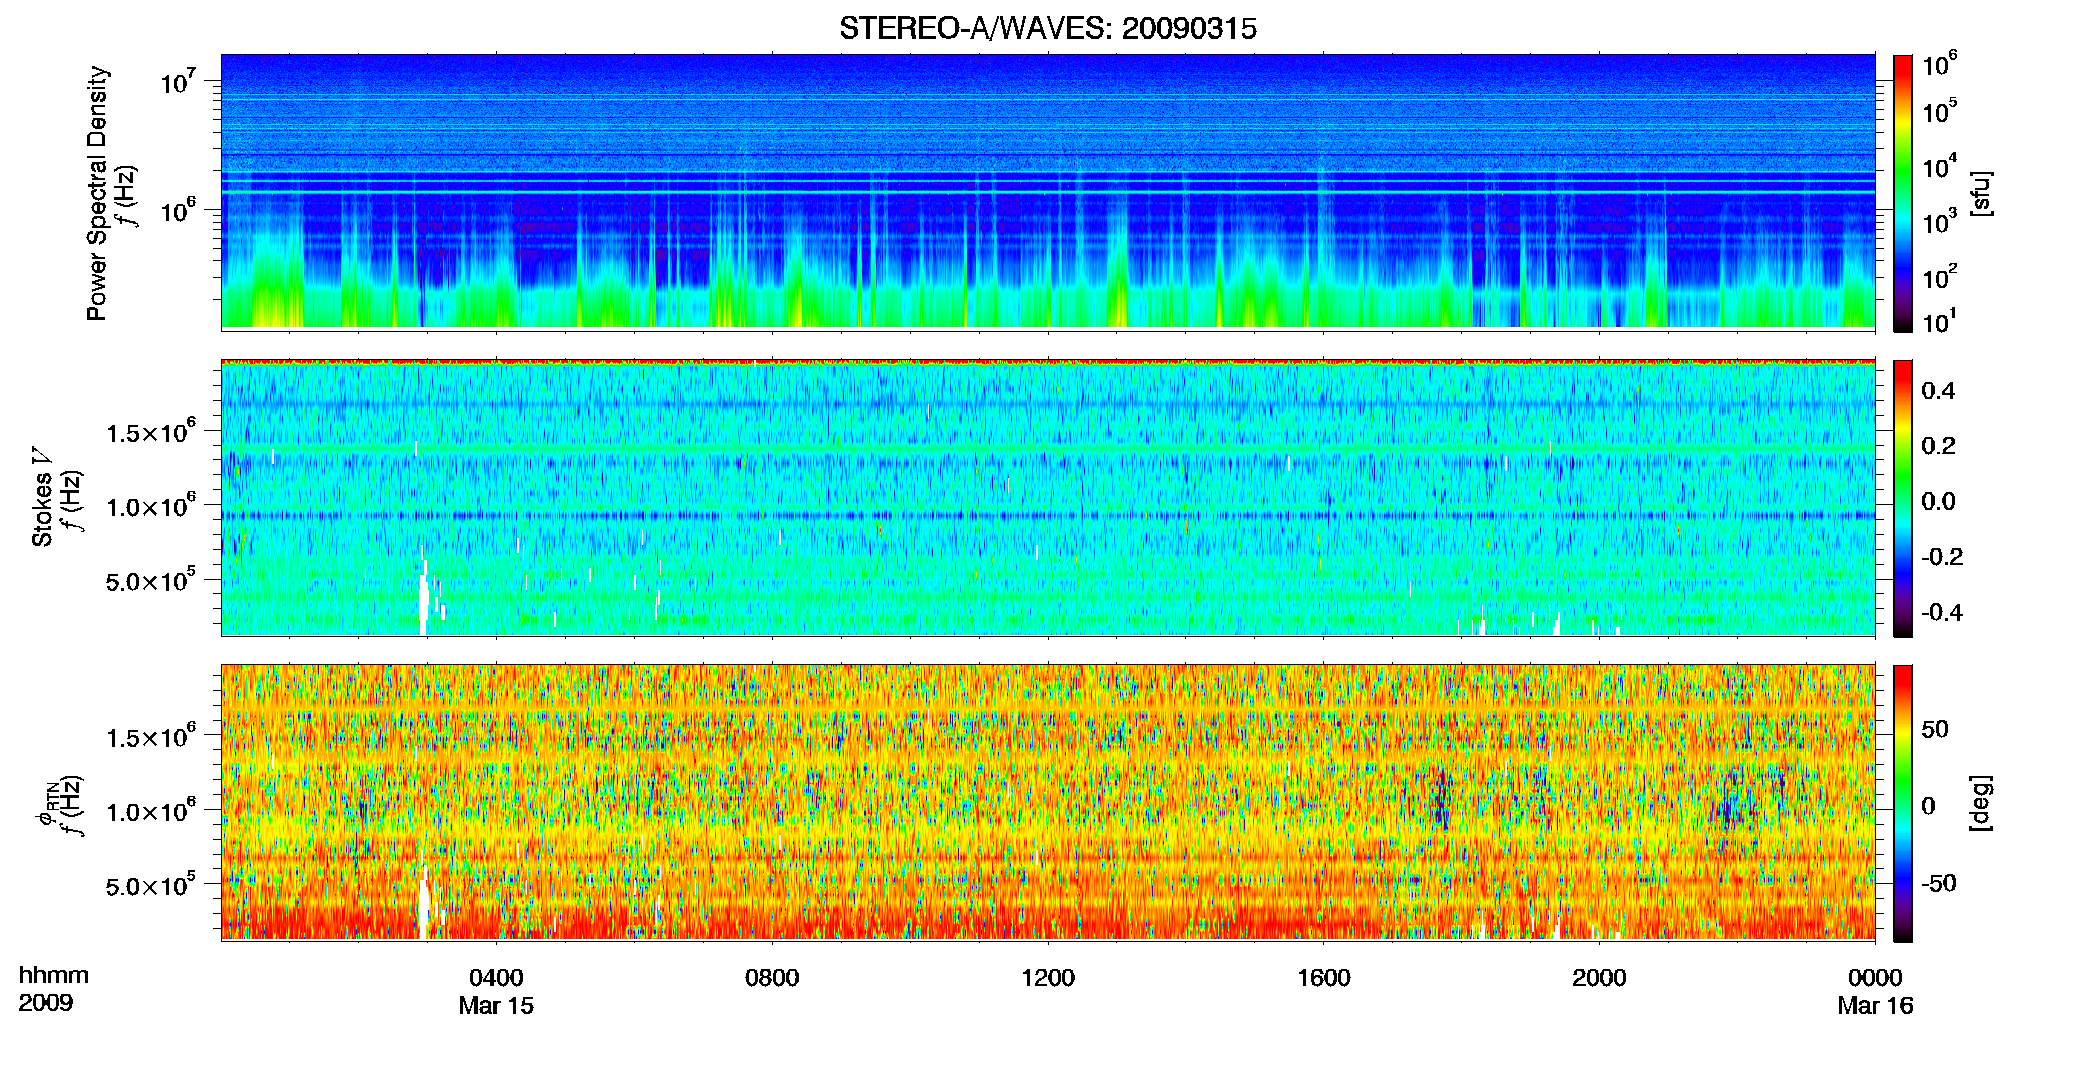The image size is (2096, 1080).
Task: Click the hhmm time format label
Action: pos(53,976)
